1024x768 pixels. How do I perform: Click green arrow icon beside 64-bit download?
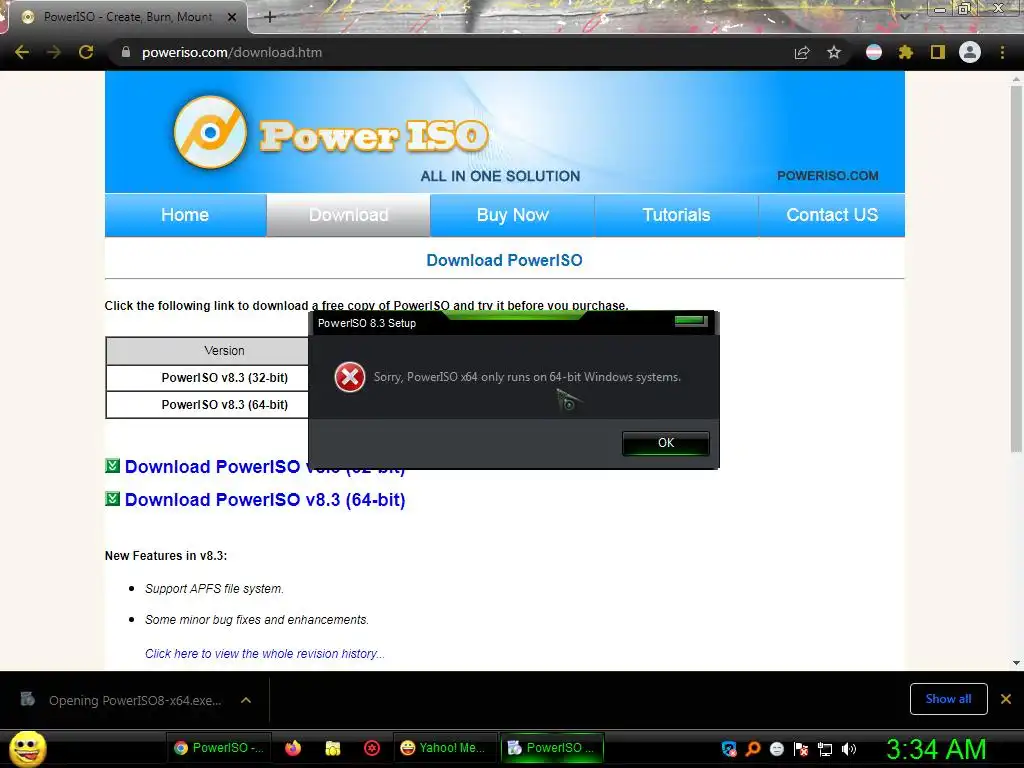112,499
